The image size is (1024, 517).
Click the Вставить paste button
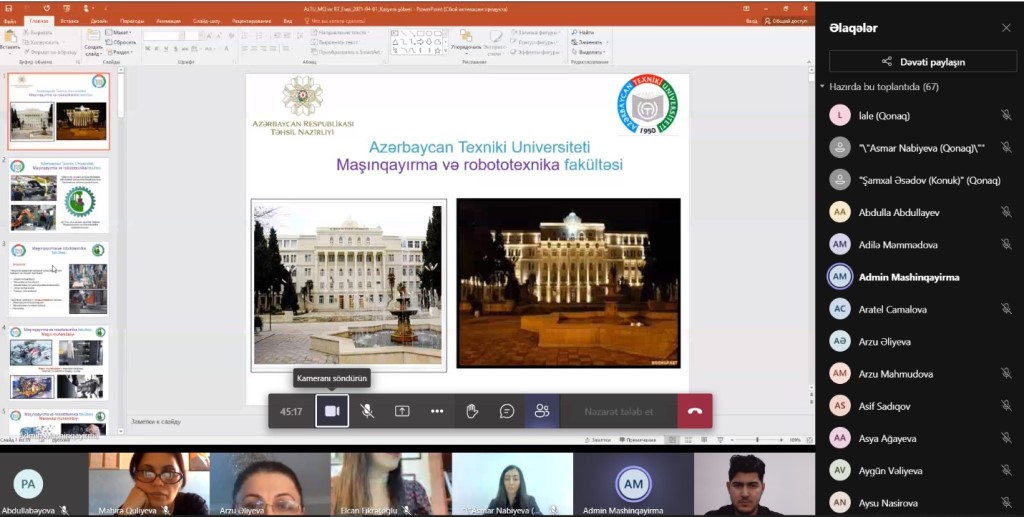10,40
